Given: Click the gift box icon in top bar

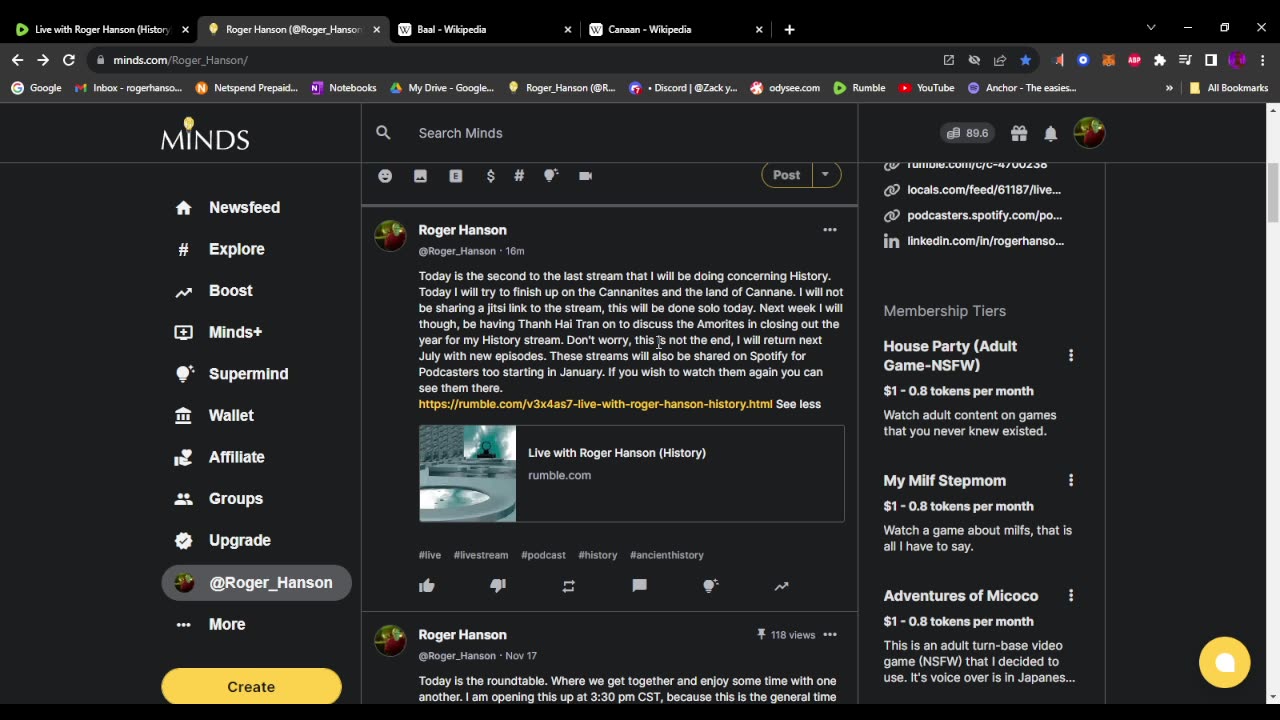Looking at the screenshot, I should coord(1019,133).
